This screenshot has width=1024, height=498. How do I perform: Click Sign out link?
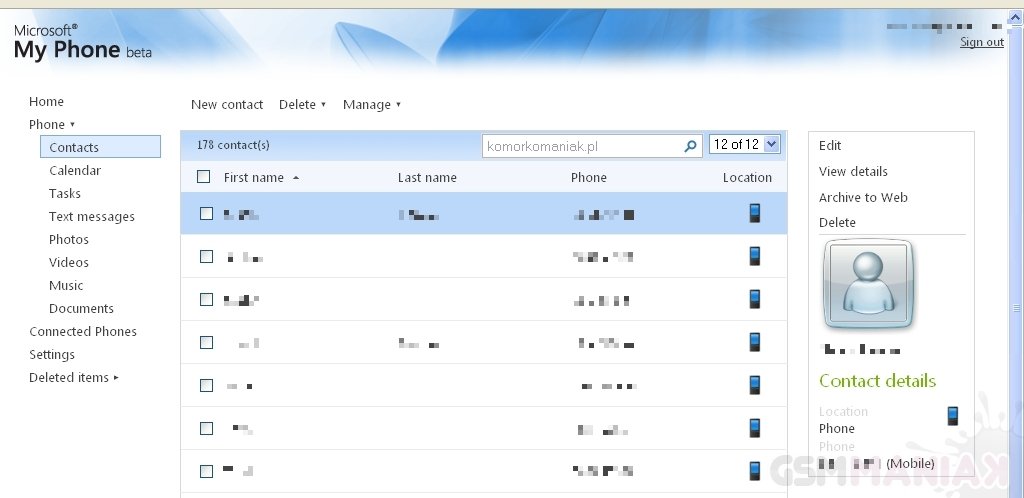coord(982,42)
